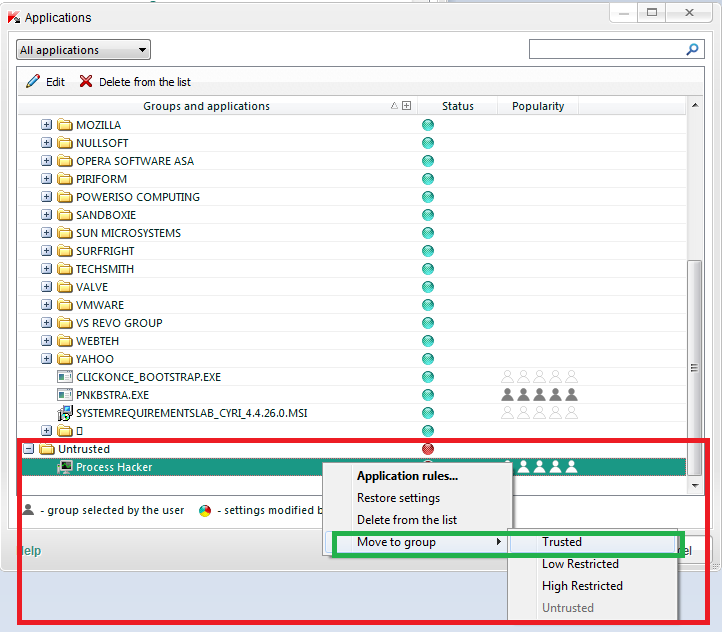Viewport: 722px width, 632px height.
Task: Choose Restore settings in context menu
Action: (x=398, y=498)
